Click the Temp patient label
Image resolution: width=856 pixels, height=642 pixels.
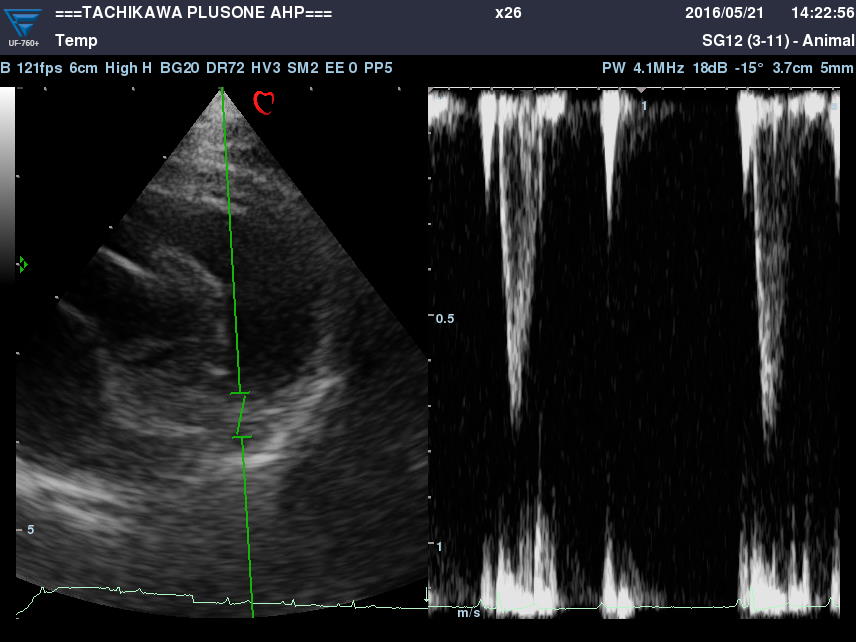point(76,41)
